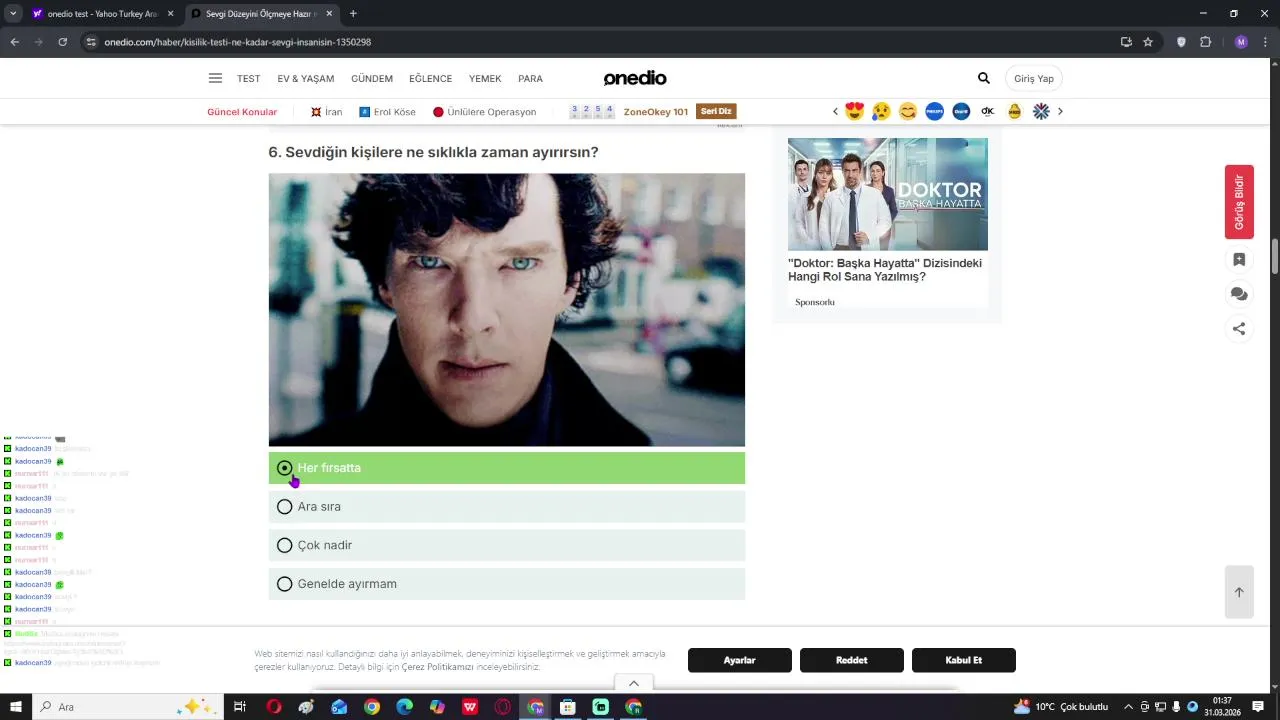Open the Çerez Politikamızı link
This screenshot has width=1280, height=720.
click(437, 667)
